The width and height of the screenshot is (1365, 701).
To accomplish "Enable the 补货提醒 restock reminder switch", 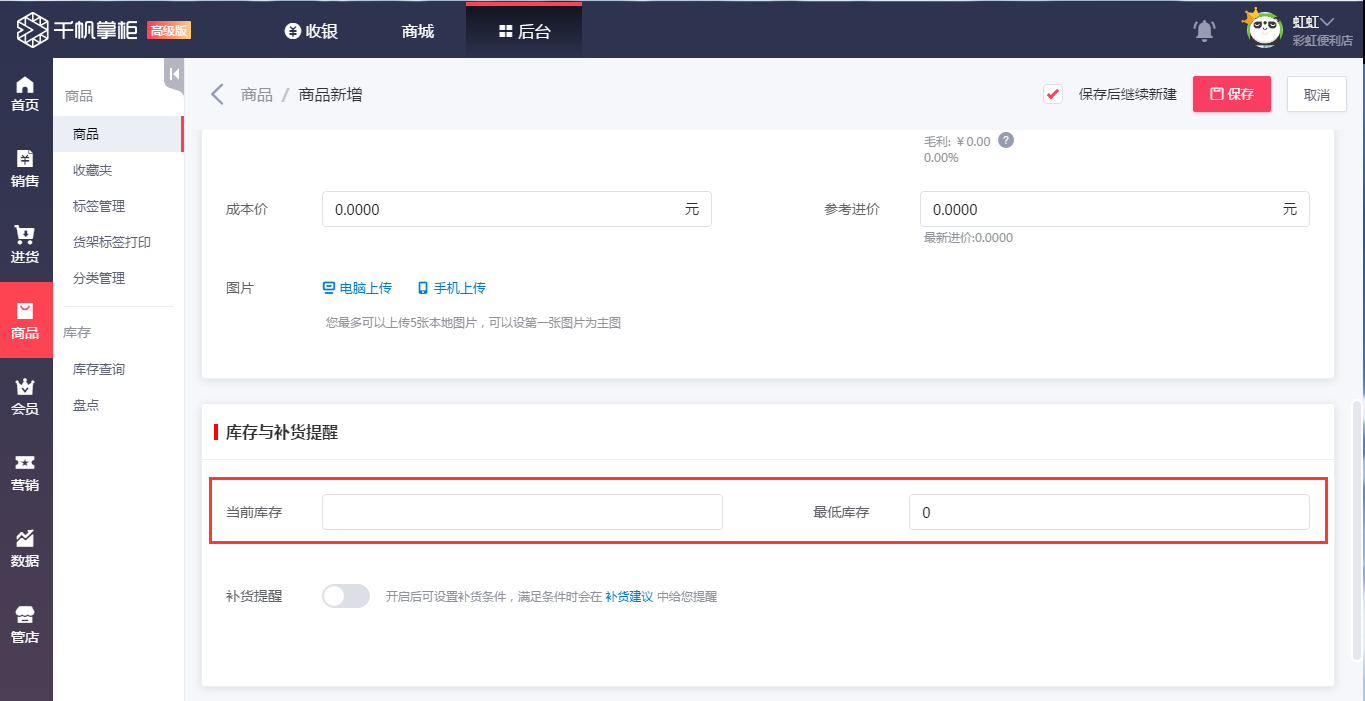I will click(345, 595).
